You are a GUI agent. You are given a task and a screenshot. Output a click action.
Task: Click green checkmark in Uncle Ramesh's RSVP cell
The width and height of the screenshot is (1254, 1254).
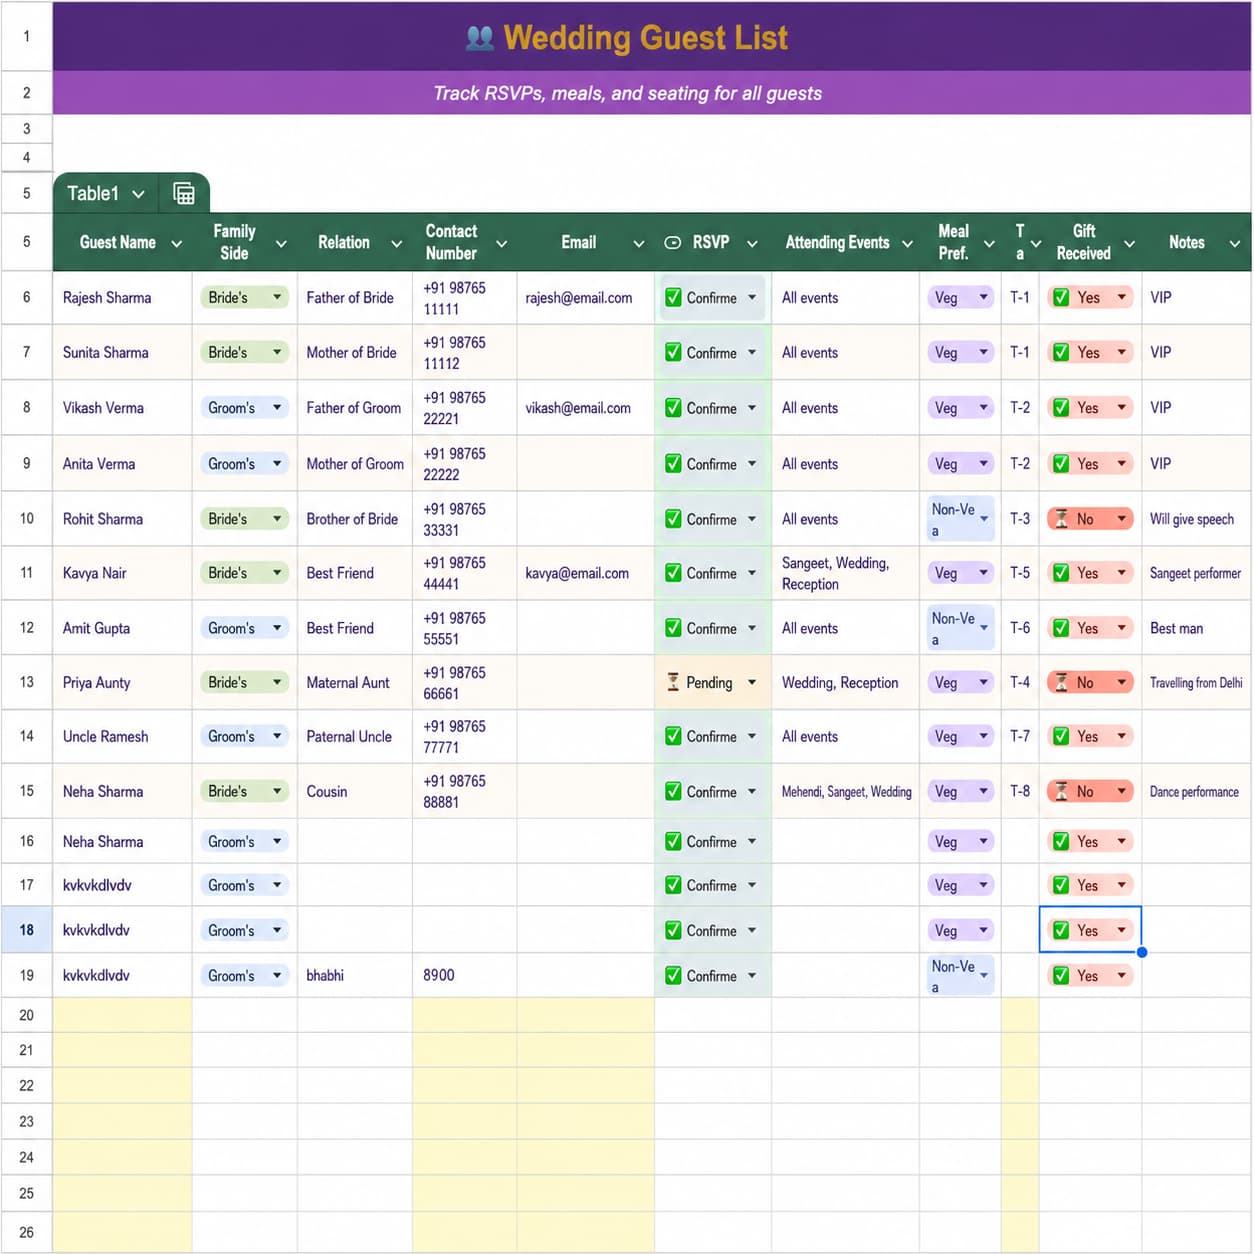(674, 736)
